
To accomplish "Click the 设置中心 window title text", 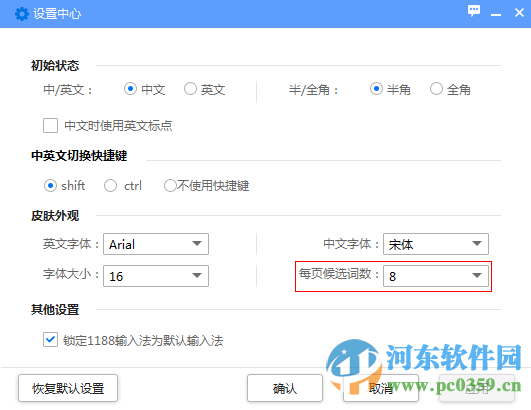I will coord(57,14).
